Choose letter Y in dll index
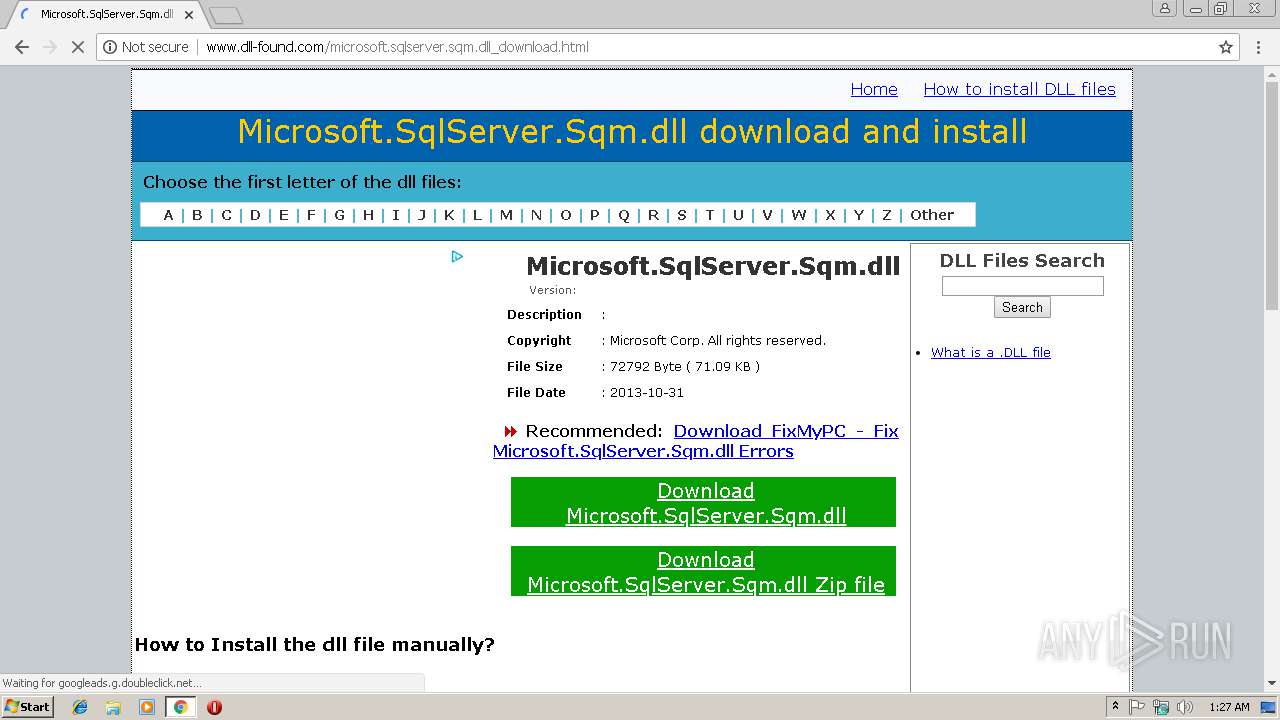This screenshot has width=1280, height=720. pyautogui.click(x=858, y=215)
